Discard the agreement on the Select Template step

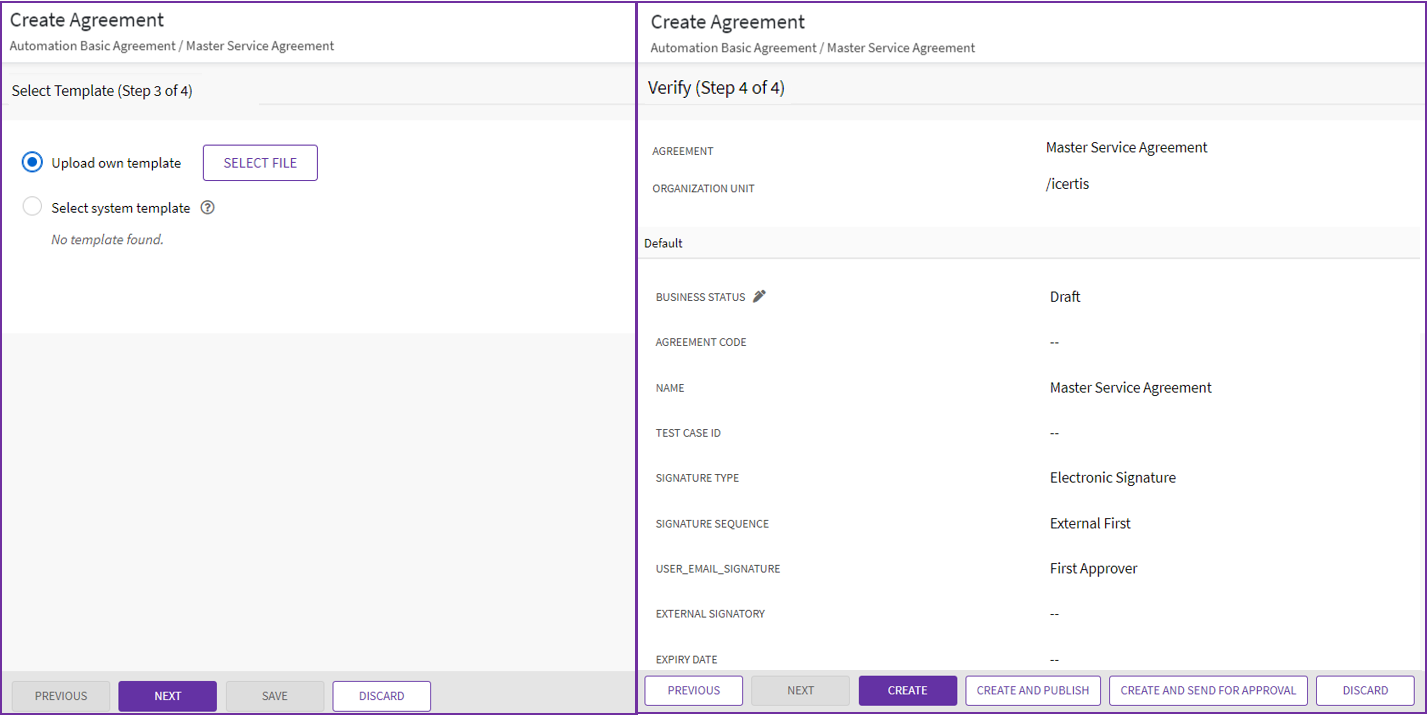point(381,696)
